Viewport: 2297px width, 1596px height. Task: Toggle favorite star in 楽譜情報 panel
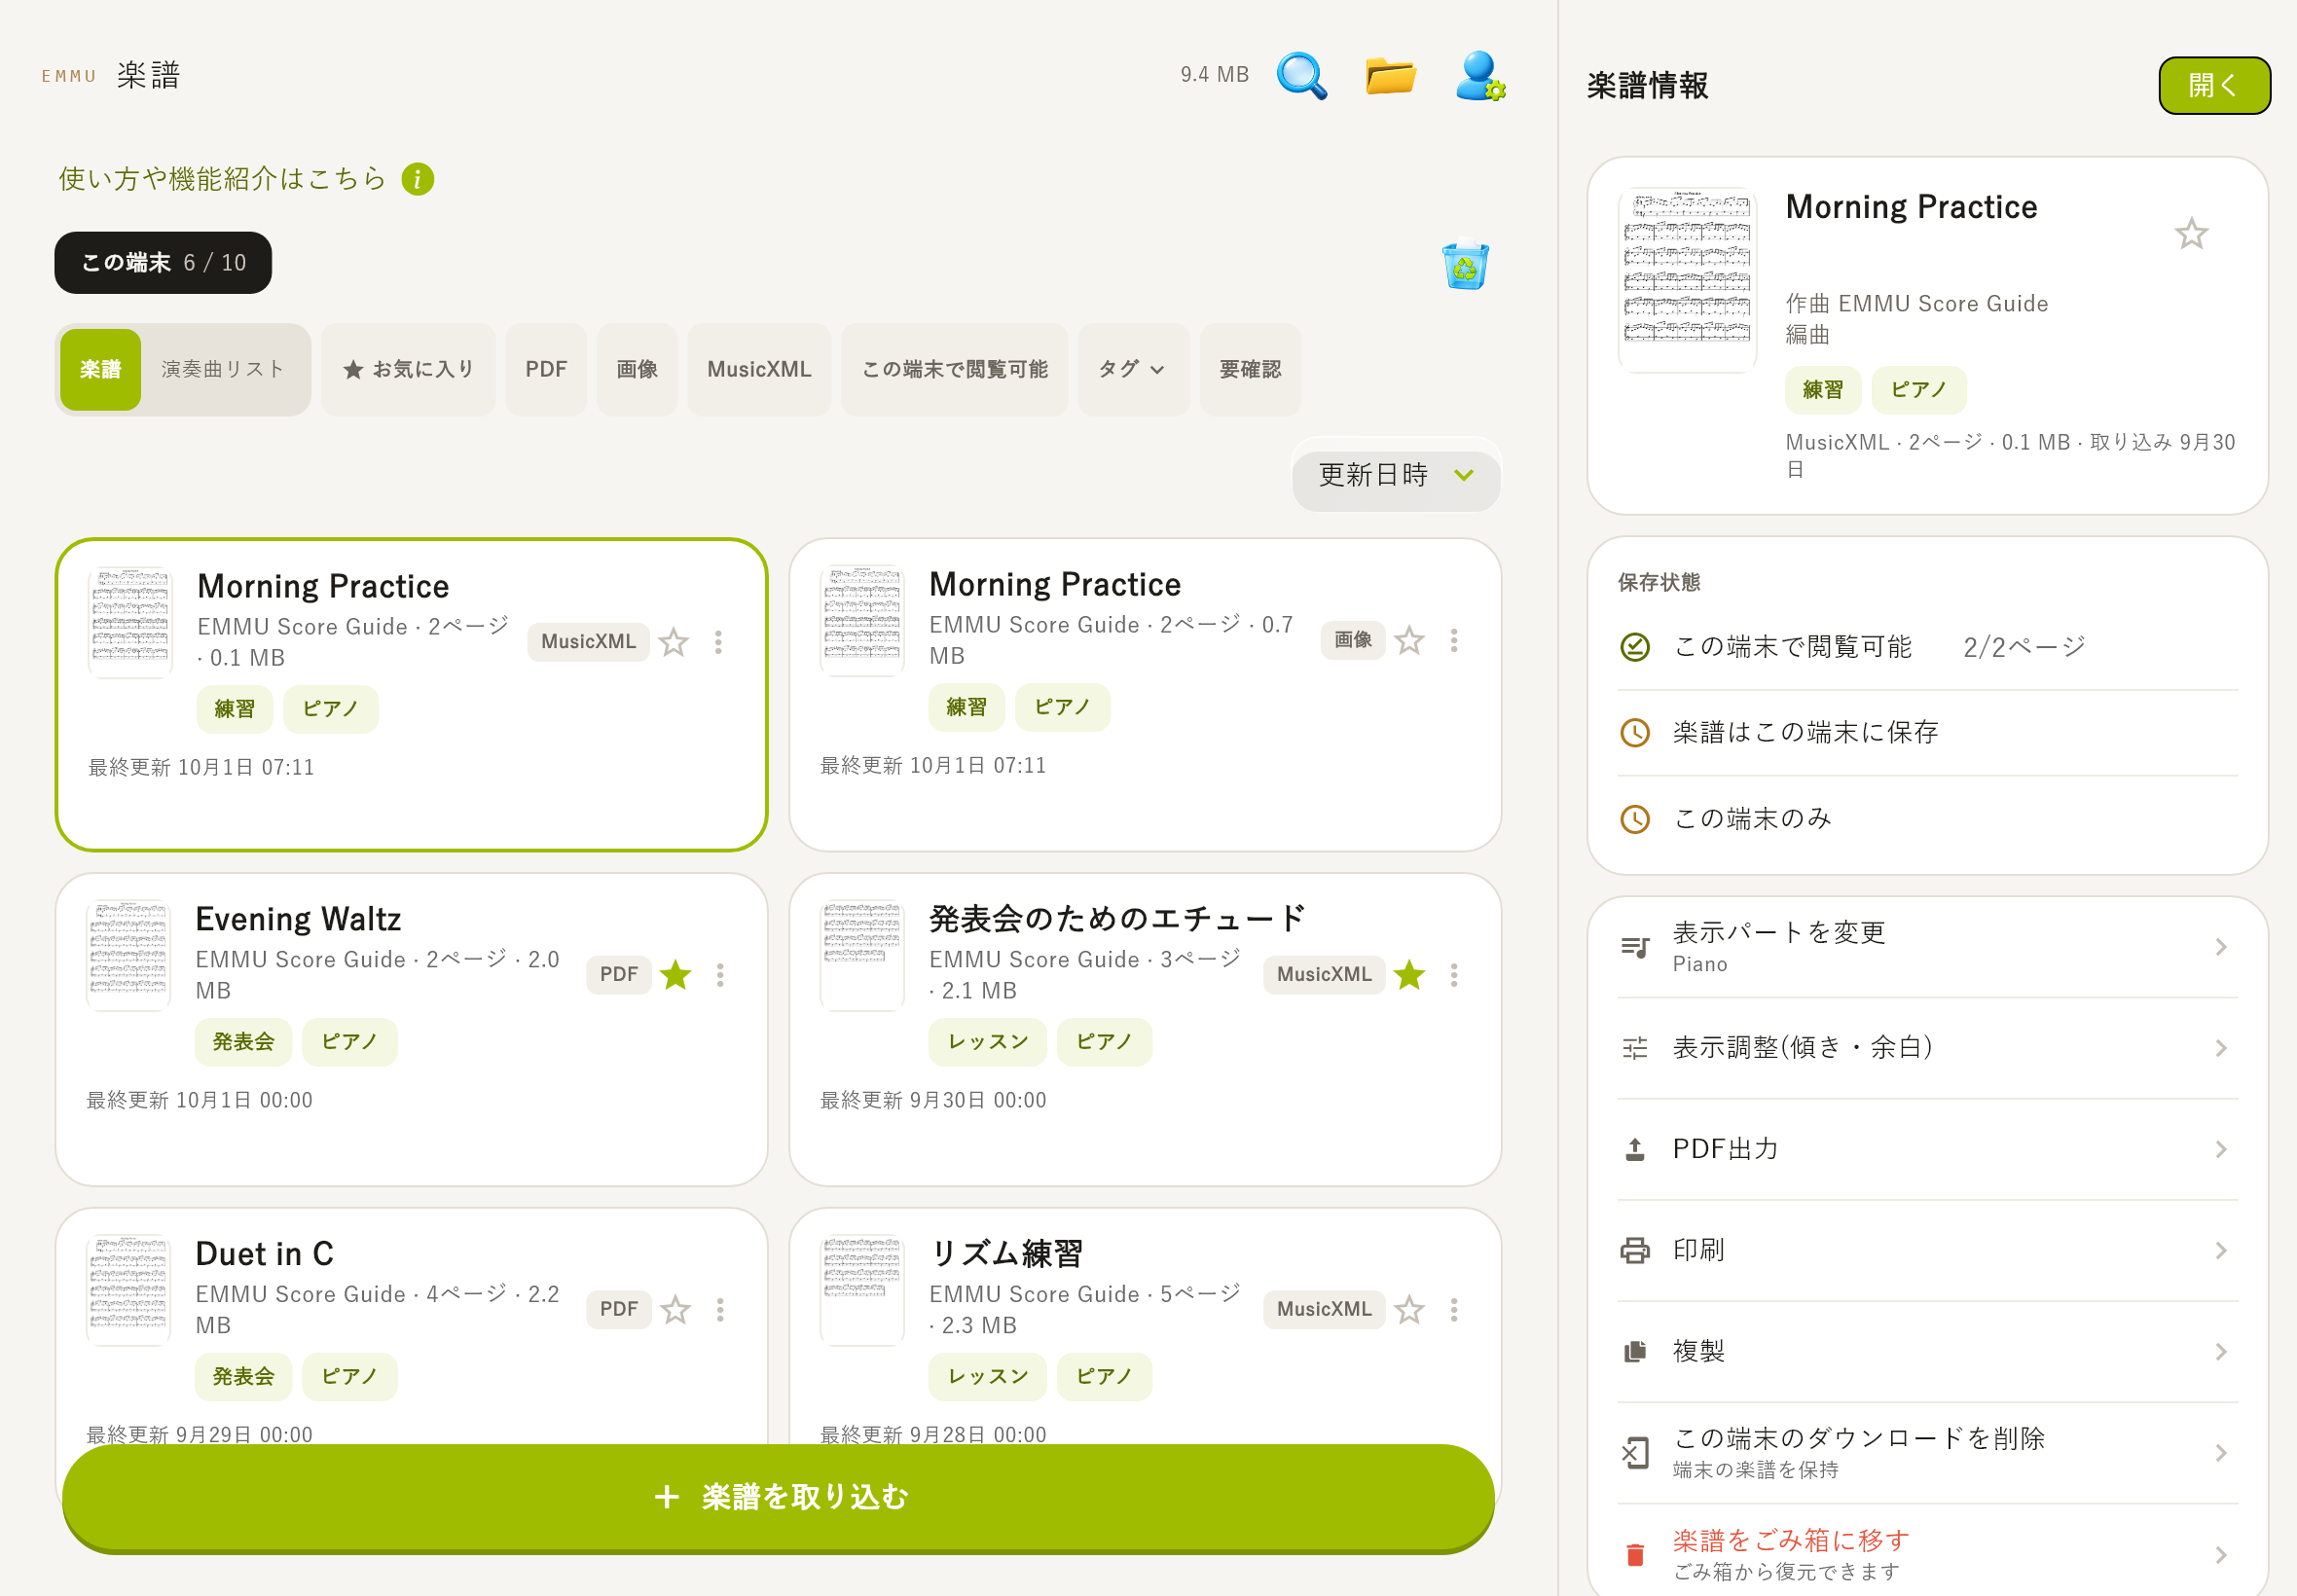pyautogui.click(x=2190, y=234)
